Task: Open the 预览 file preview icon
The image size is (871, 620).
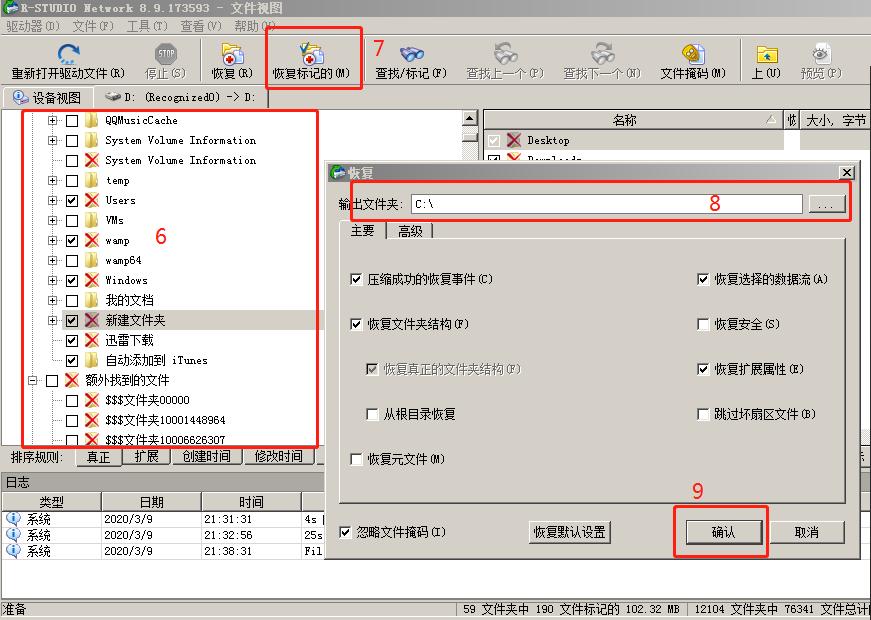Action: 819,57
